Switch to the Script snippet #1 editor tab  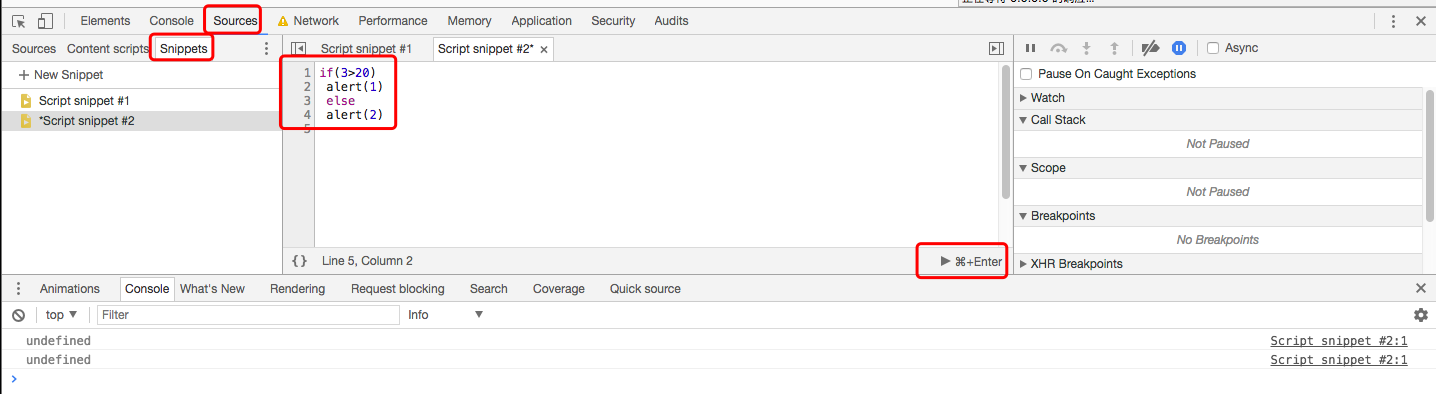366,49
